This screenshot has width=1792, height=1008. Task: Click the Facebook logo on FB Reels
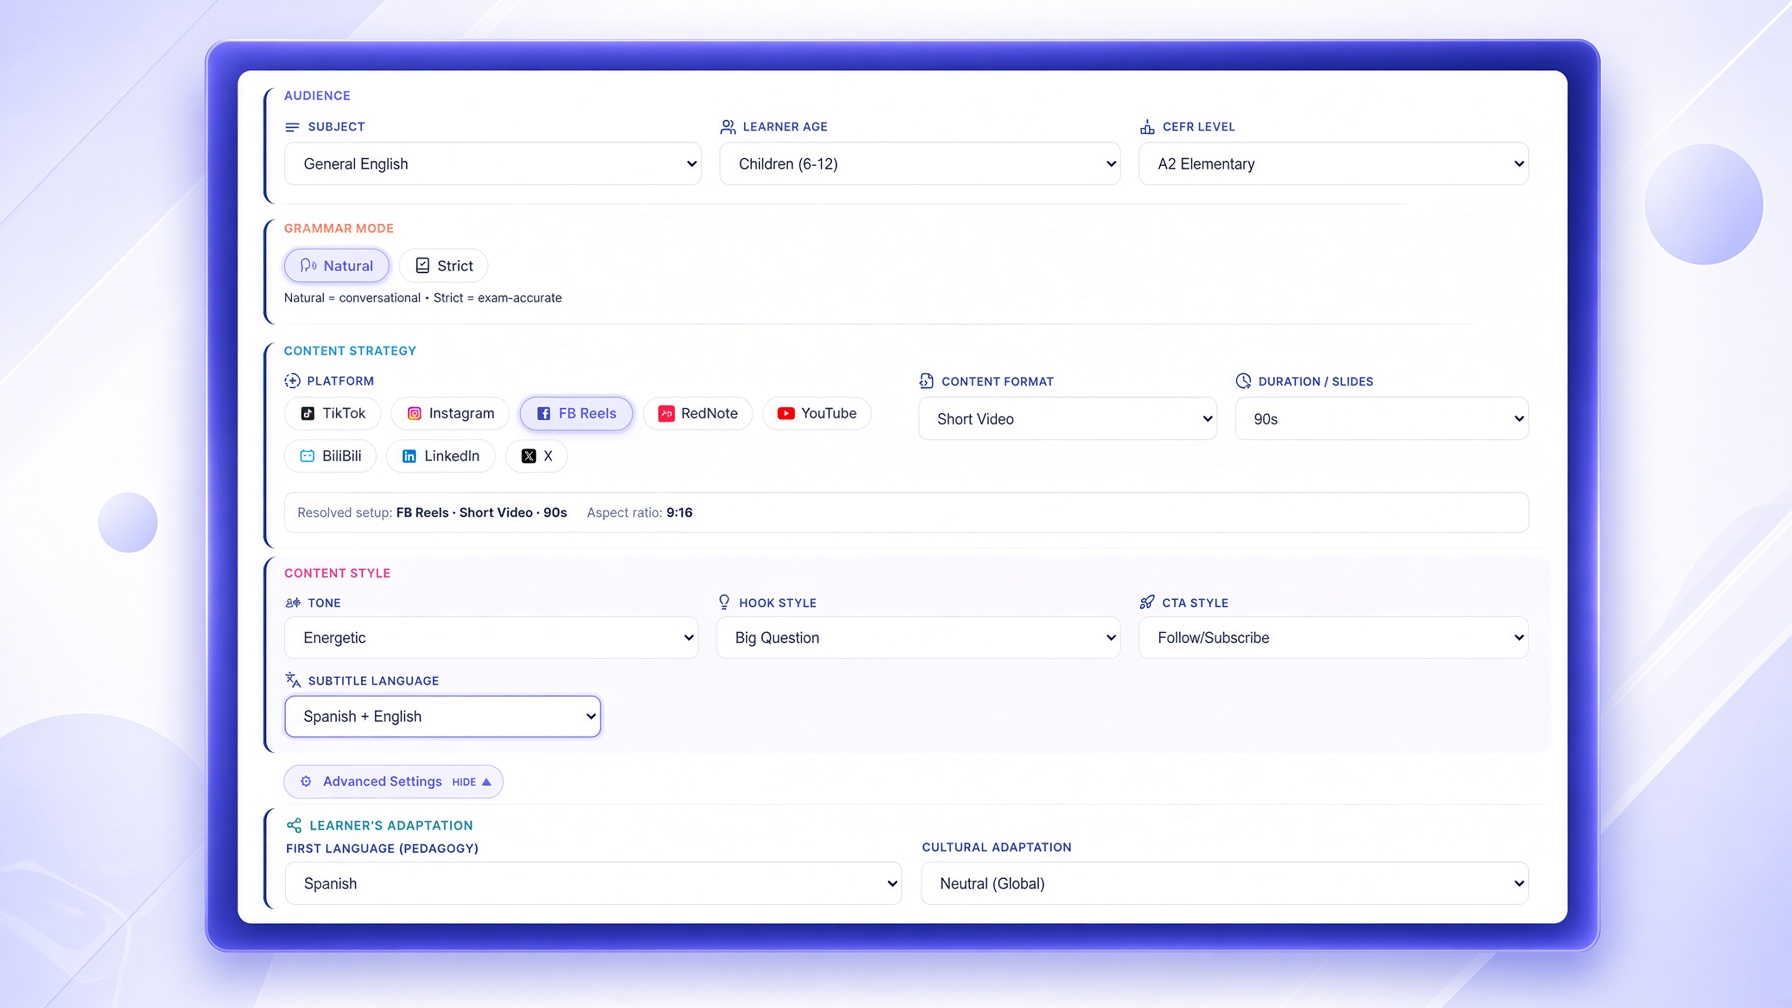544,414
